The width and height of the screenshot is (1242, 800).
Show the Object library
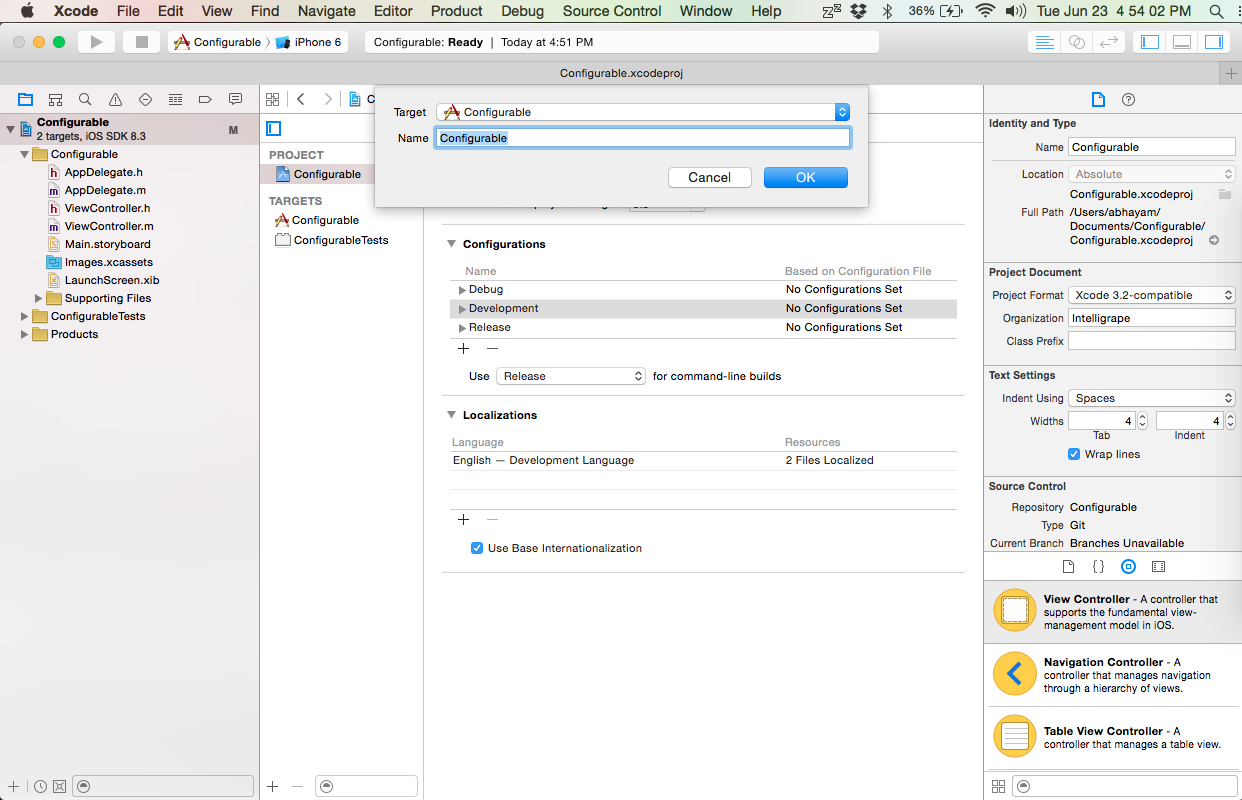point(1128,567)
